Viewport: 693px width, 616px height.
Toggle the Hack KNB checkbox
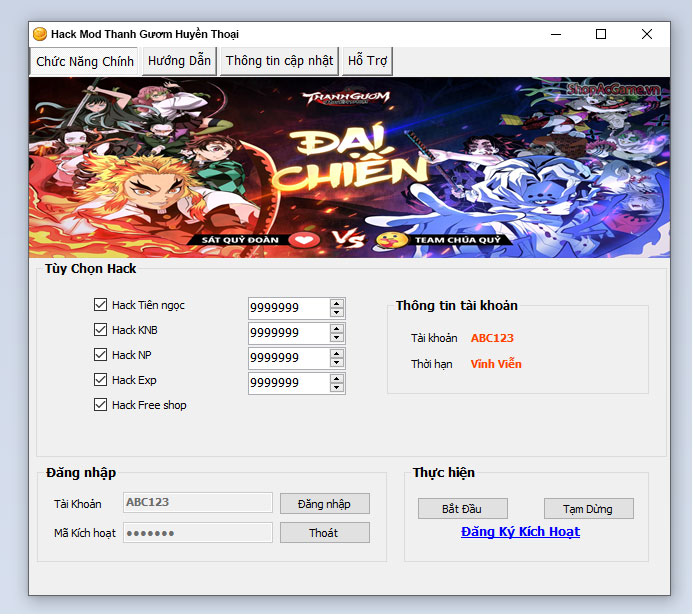tap(100, 330)
